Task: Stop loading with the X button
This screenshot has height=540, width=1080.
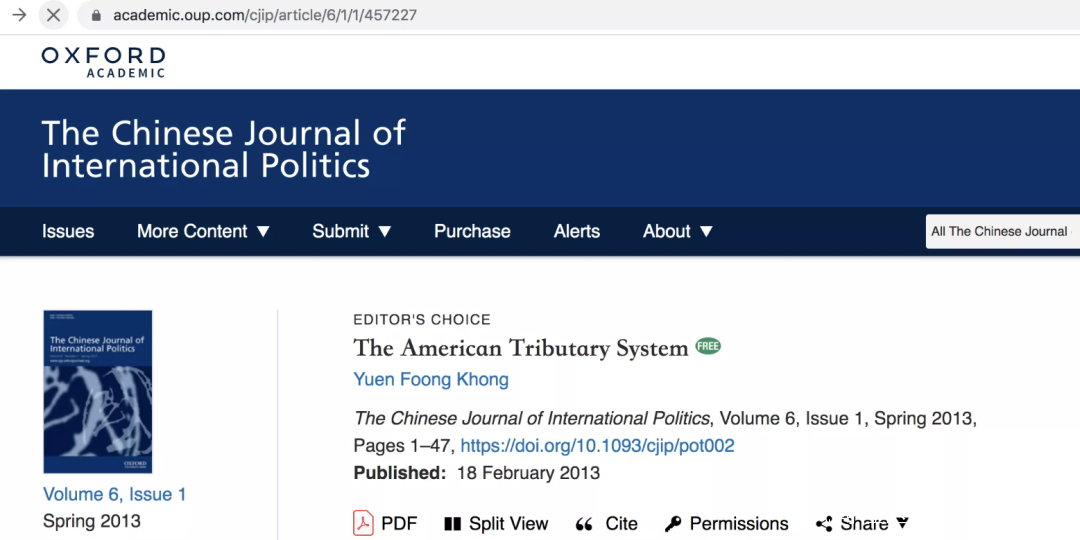Action: click(x=54, y=15)
